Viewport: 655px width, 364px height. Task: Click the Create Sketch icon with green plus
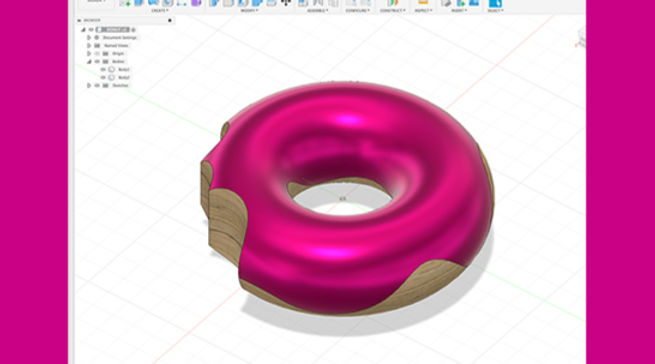pyautogui.click(x=124, y=3)
